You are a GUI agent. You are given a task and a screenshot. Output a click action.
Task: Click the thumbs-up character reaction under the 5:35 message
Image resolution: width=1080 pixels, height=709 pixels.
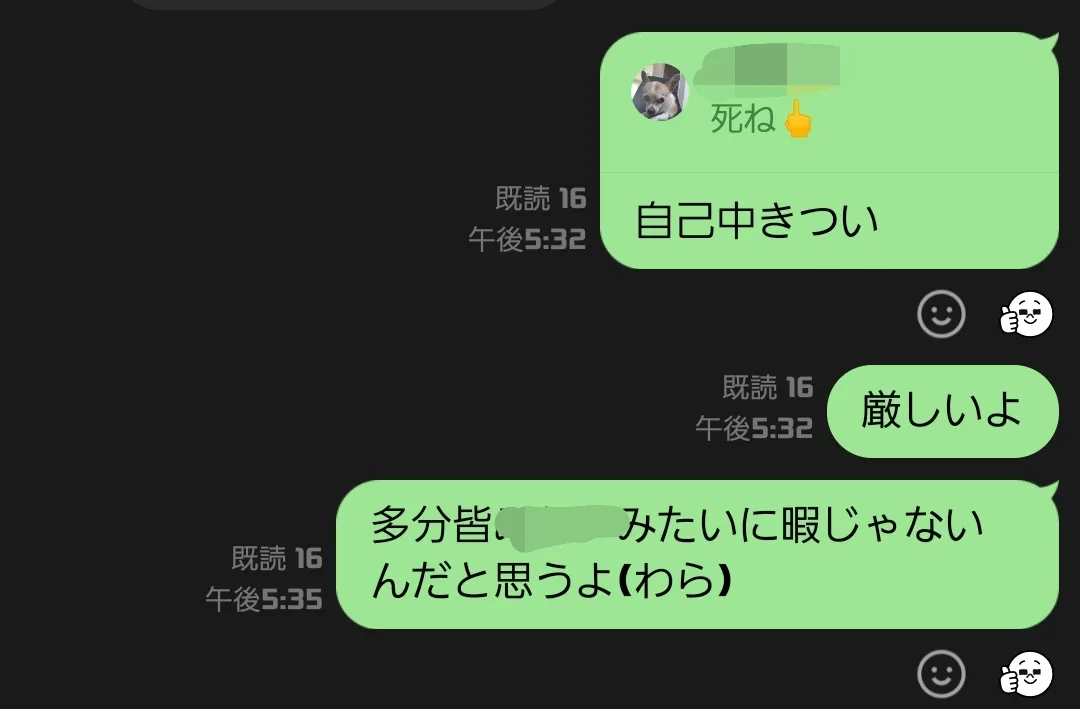1026,674
